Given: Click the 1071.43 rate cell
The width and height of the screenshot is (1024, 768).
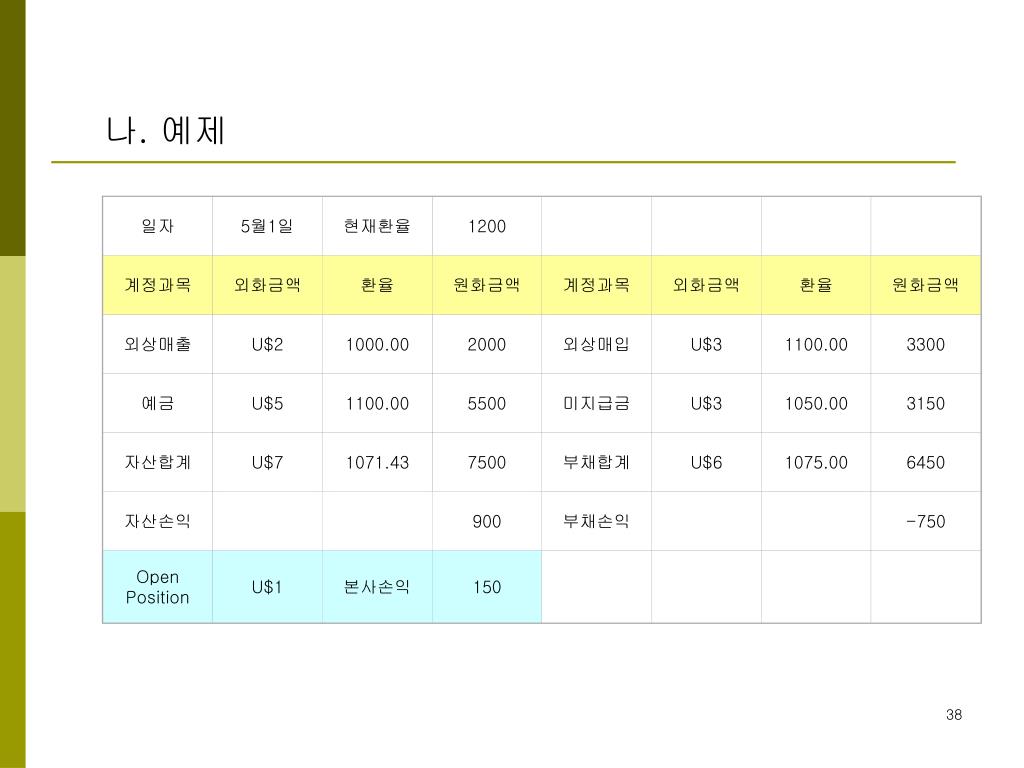Looking at the screenshot, I should coord(377,462).
